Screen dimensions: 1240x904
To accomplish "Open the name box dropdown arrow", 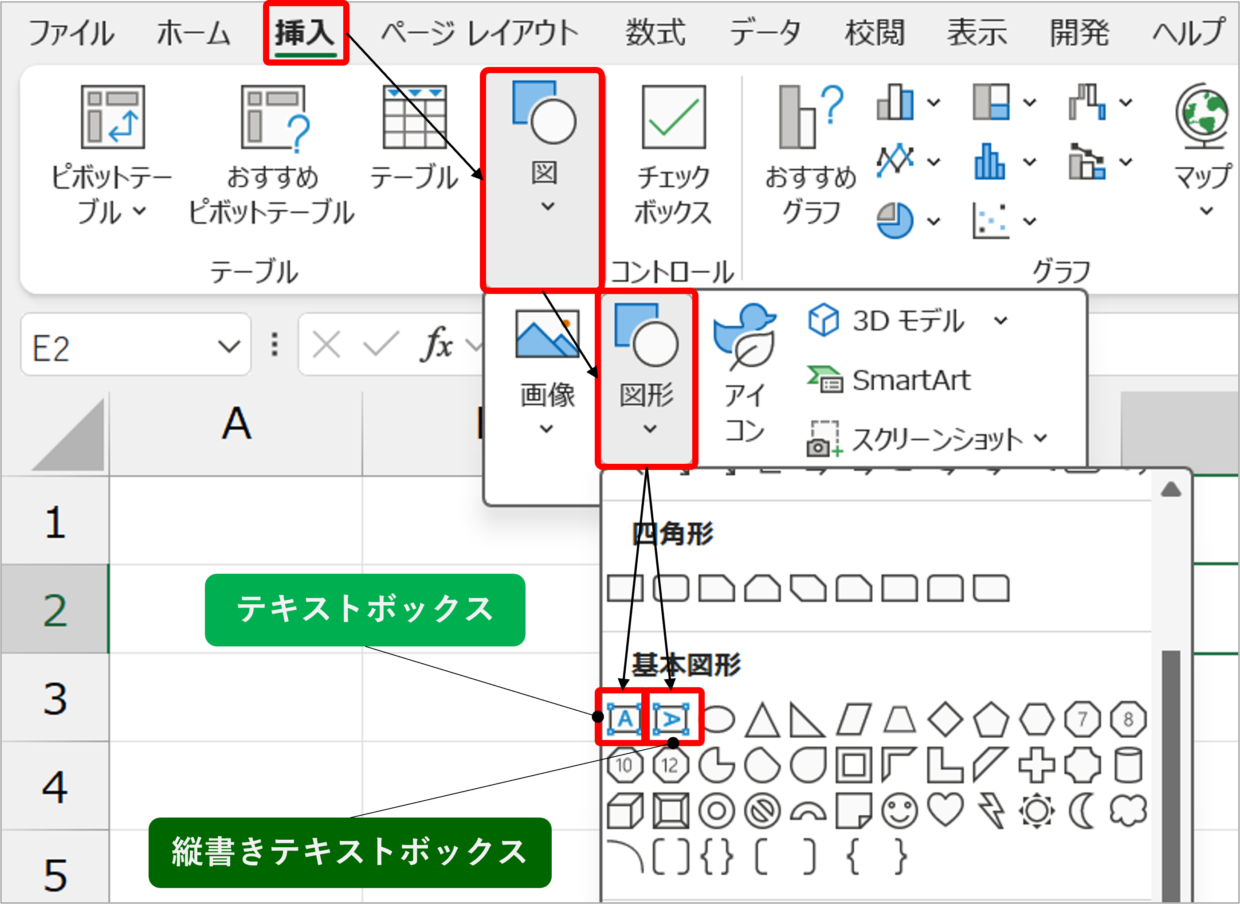I will (228, 346).
